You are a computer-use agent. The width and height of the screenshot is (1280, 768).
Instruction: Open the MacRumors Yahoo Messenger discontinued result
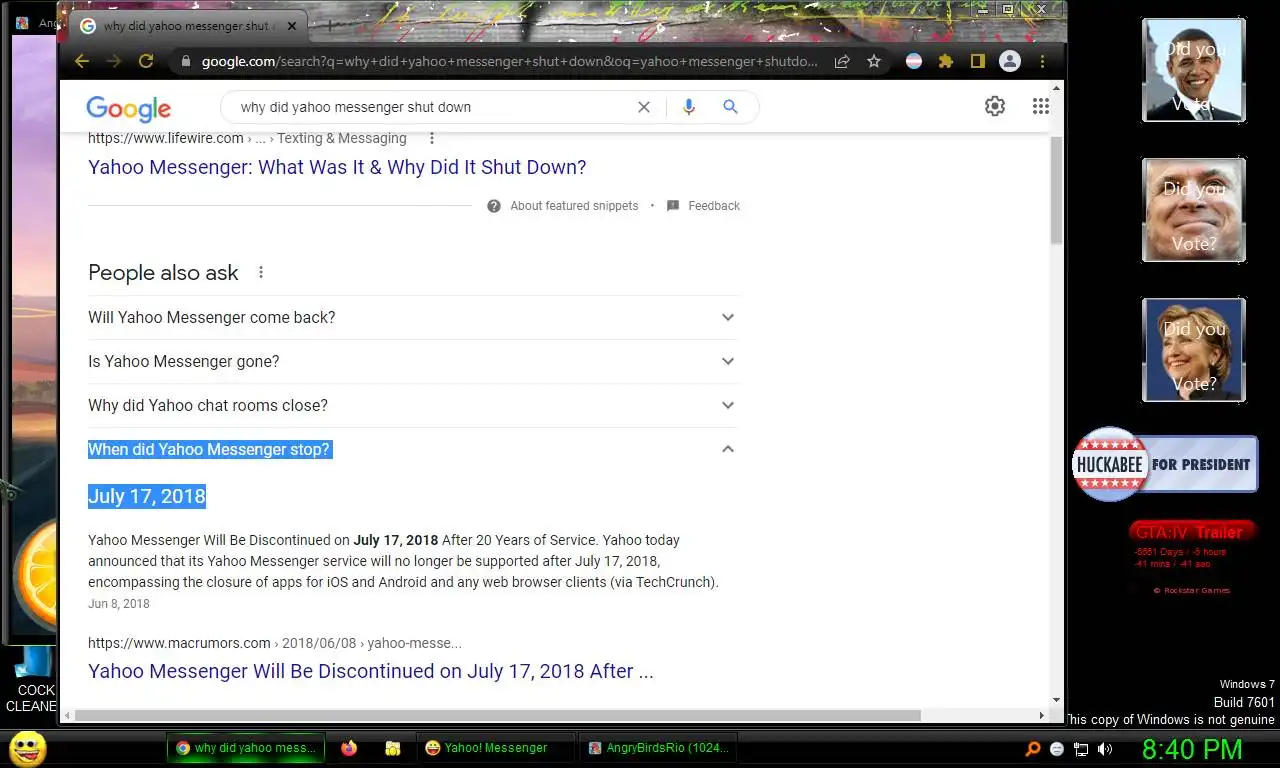click(371, 671)
